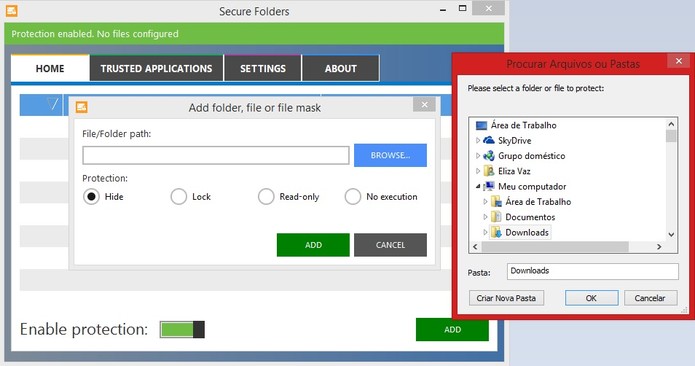Select the Documentos folder icon
The width and height of the screenshot is (695, 366).
(496, 217)
